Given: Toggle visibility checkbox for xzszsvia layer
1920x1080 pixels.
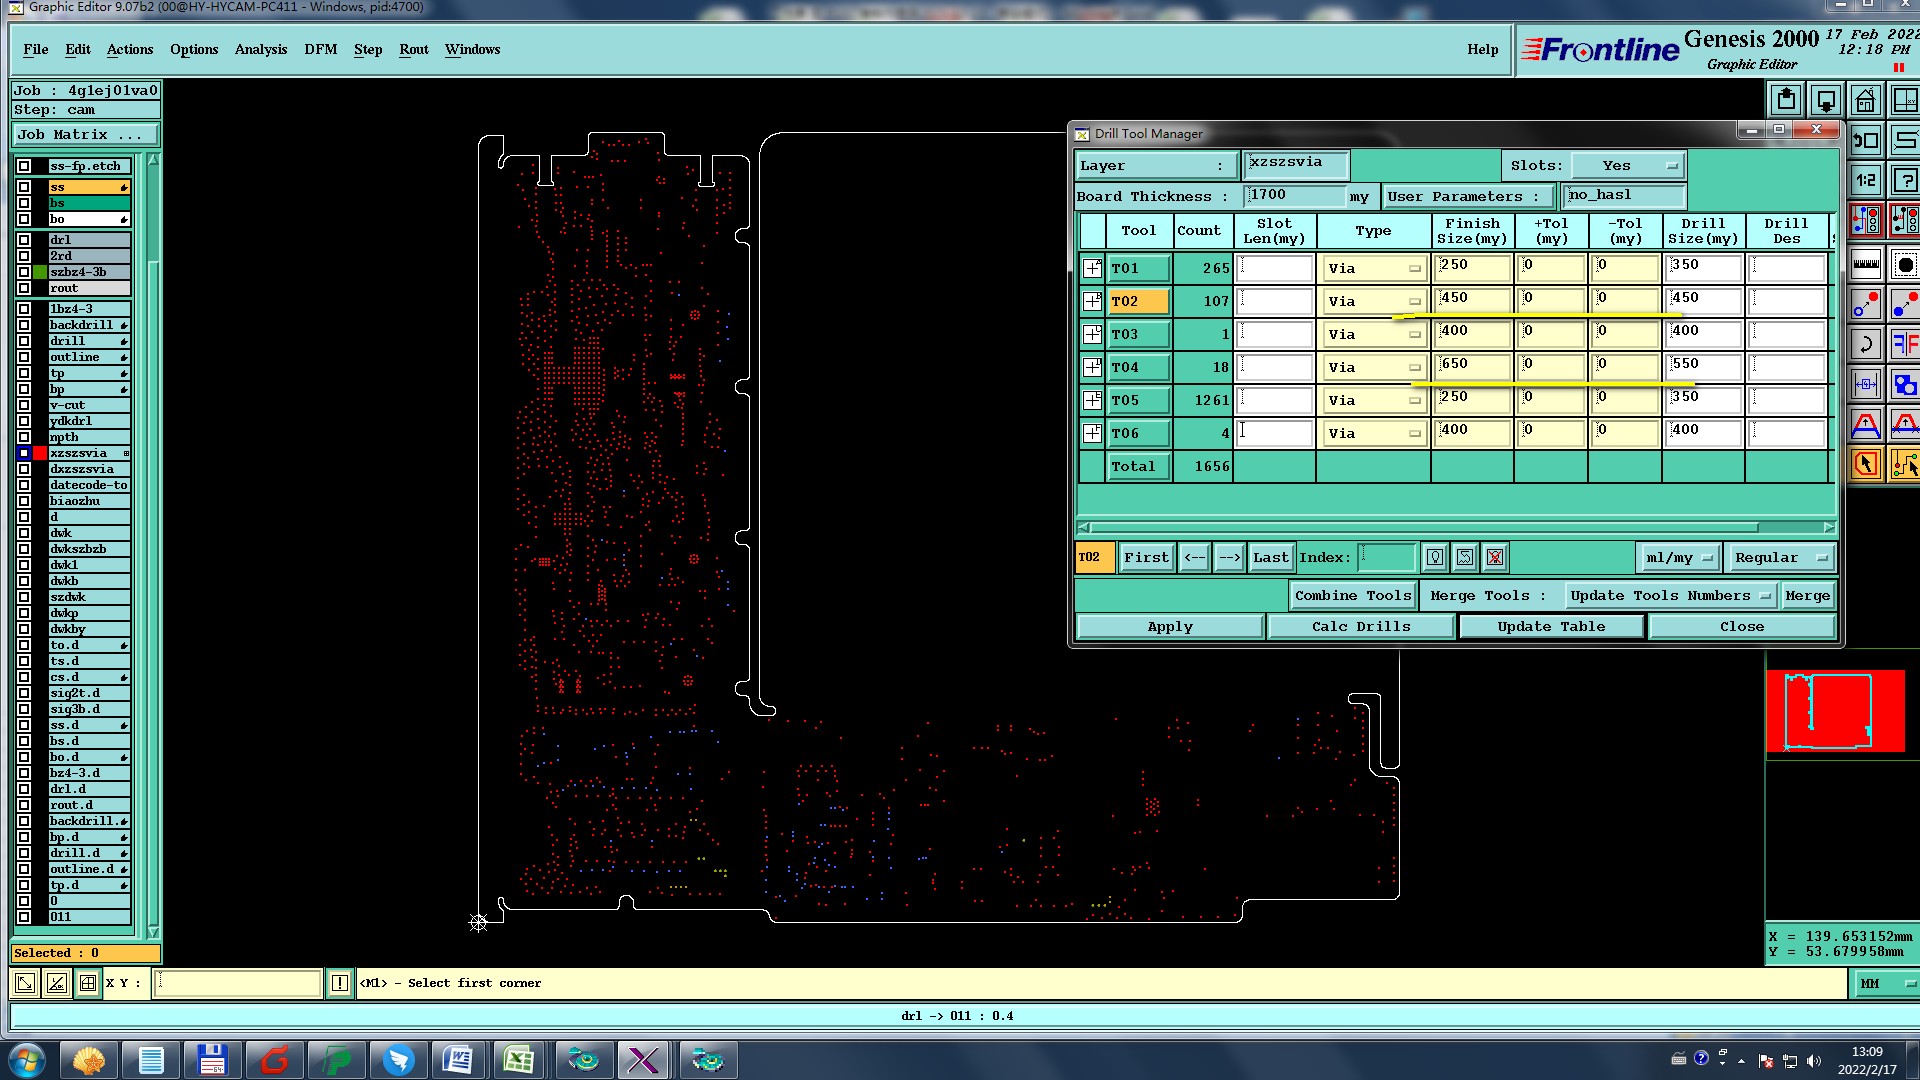Looking at the screenshot, I should [x=24, y=453].
